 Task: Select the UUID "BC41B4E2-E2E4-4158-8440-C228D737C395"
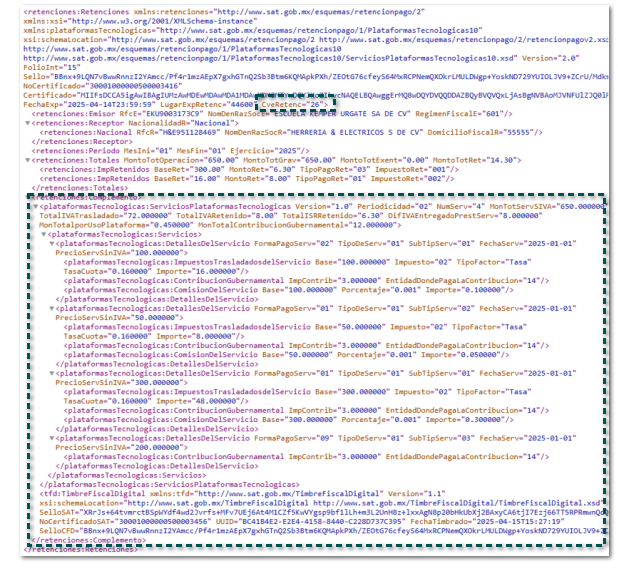(311, 522)
